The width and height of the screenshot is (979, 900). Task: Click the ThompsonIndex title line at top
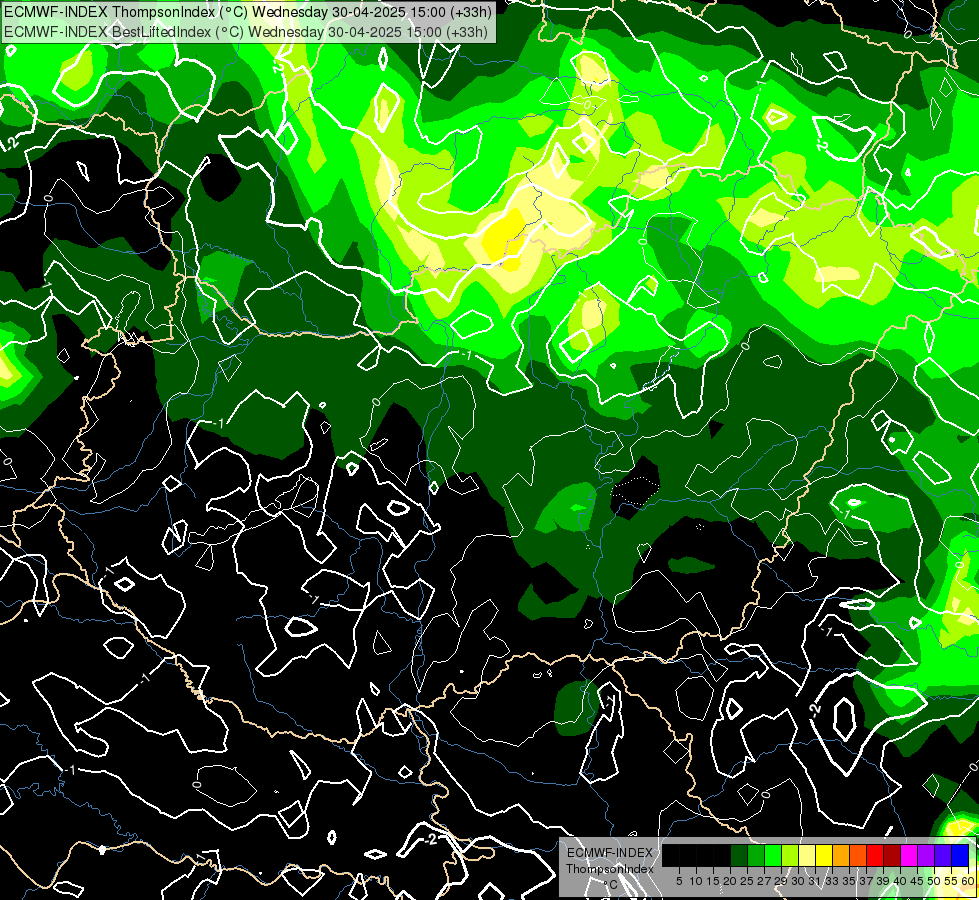[248, 11]
